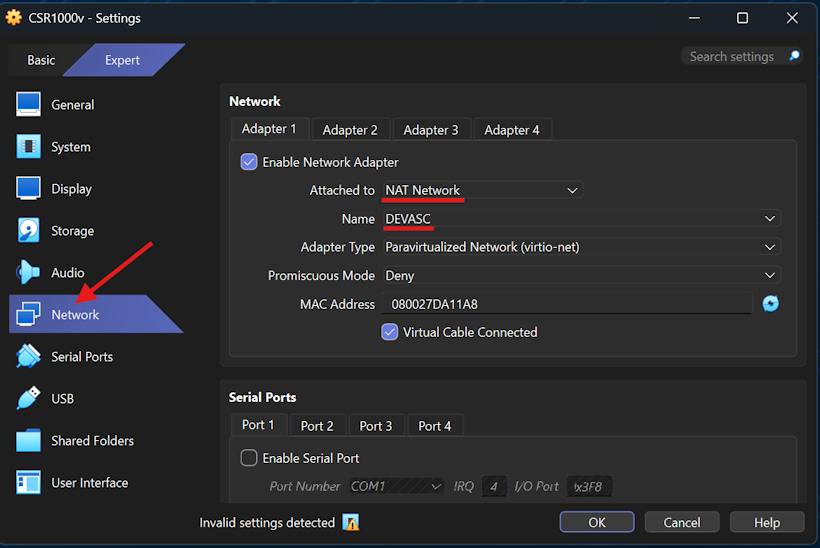This screenshot has width=820, height=548.
Task: Switch to the Basic tab
Action: coord(41,60)
